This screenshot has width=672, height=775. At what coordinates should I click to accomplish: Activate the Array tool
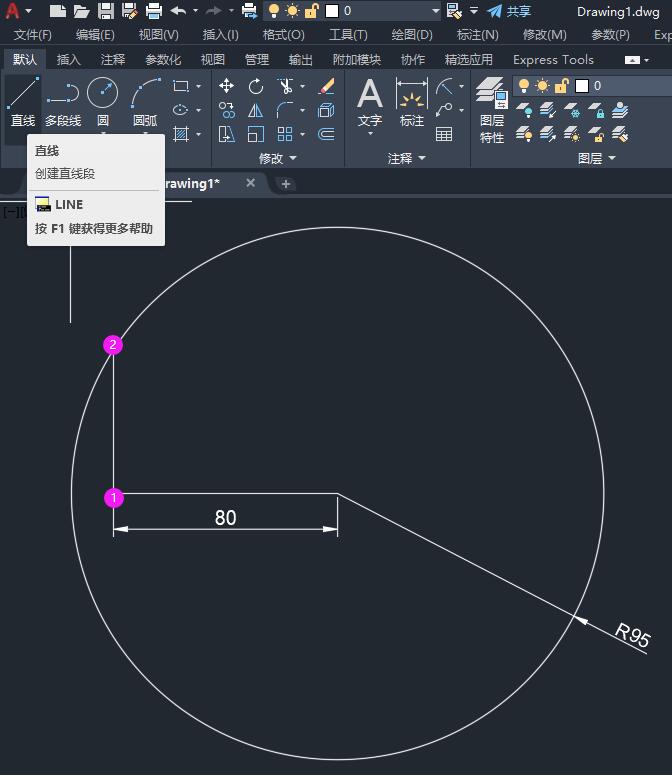[x=285, y=134]
